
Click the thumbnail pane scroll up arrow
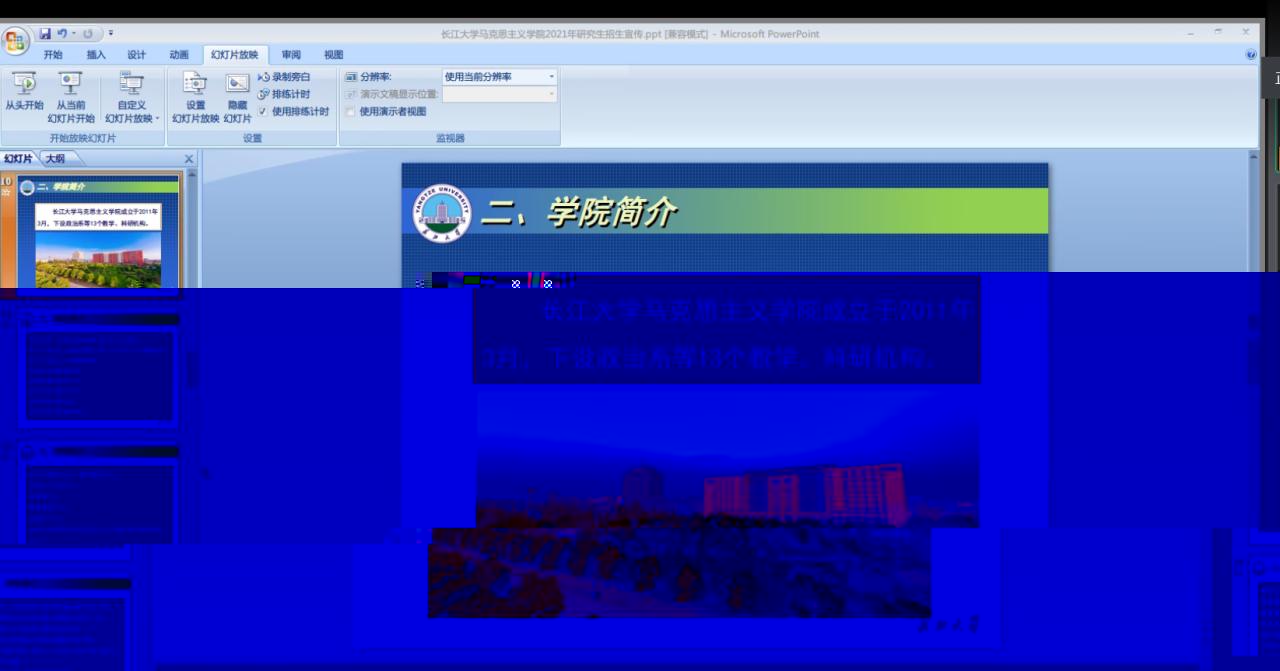tap(192, 175)
